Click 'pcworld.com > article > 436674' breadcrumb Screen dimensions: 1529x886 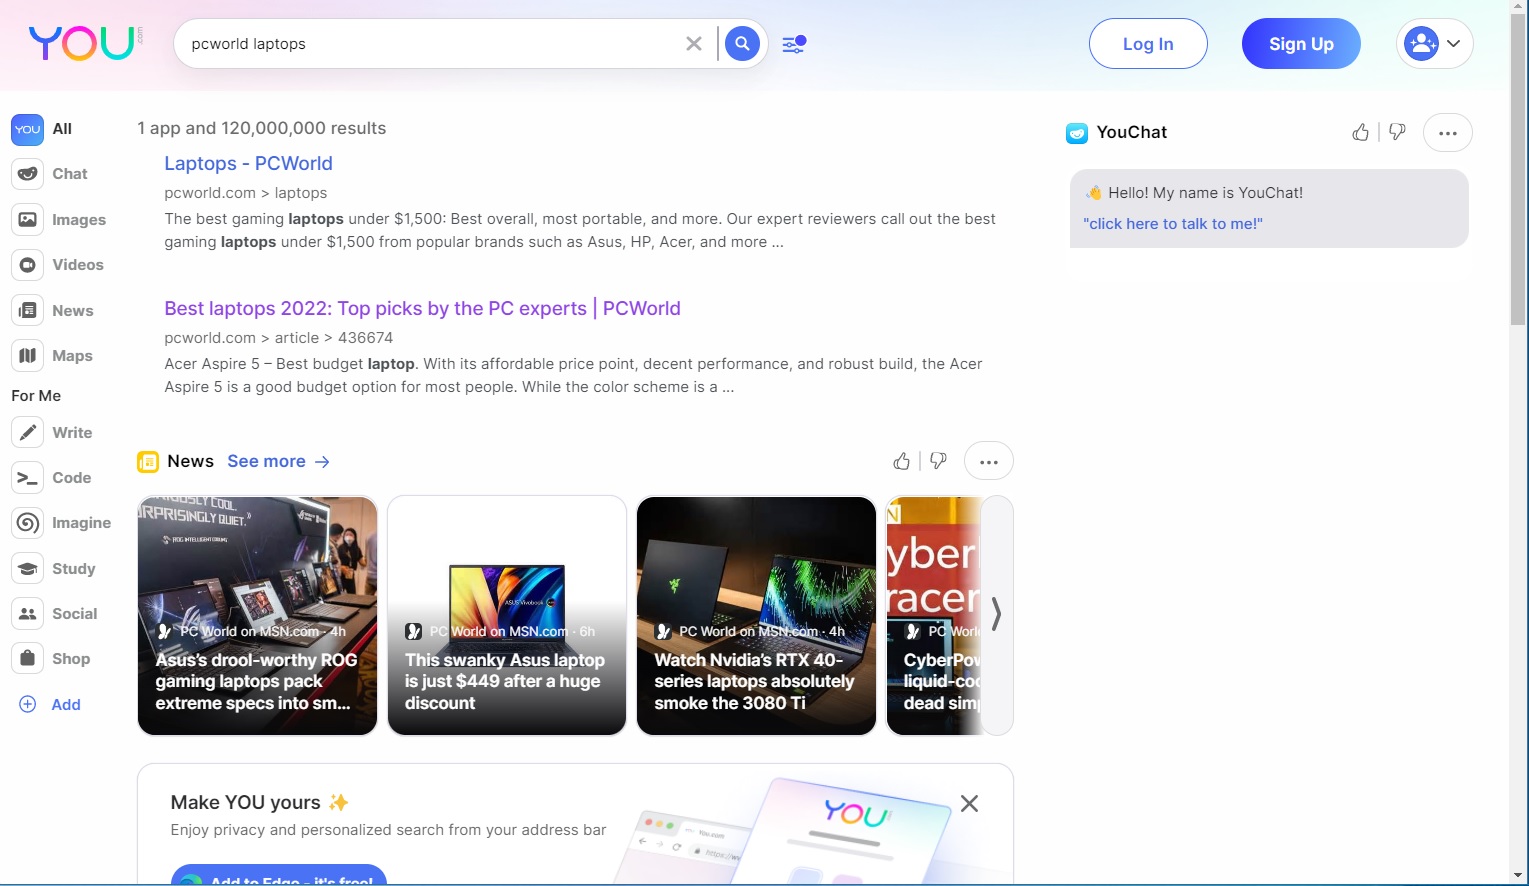(x=279, y=338)
